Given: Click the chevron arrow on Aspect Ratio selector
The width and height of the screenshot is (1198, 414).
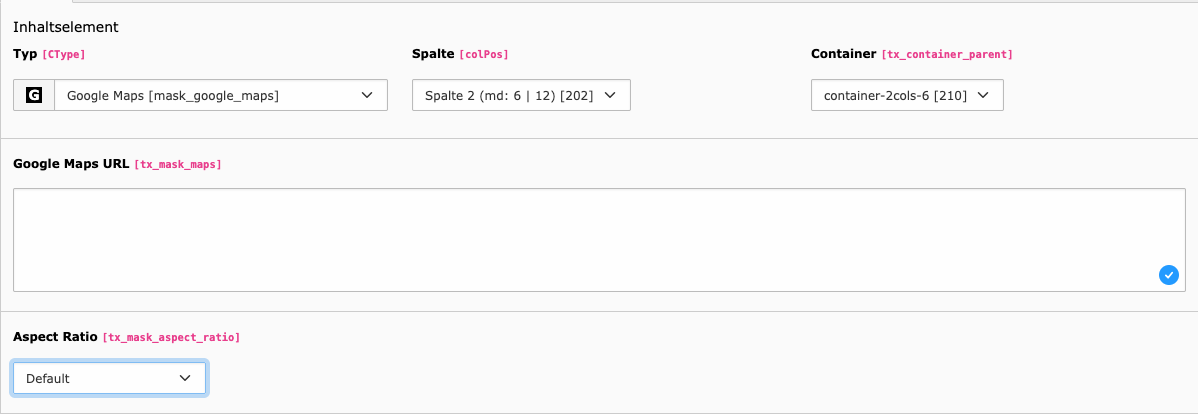Looking at the screenshot, I should pyautogui.click(x=185, y=378).
